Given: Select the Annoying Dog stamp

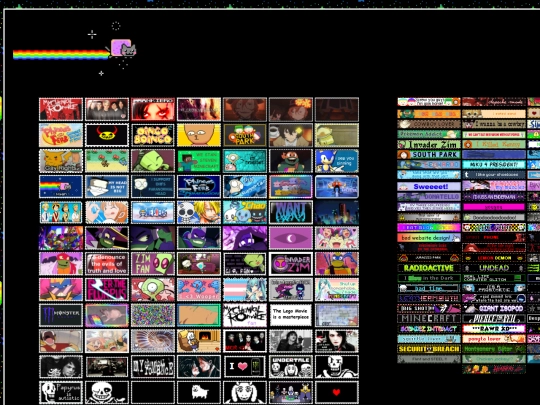Looking at the screenshot, I should [199, 392].
